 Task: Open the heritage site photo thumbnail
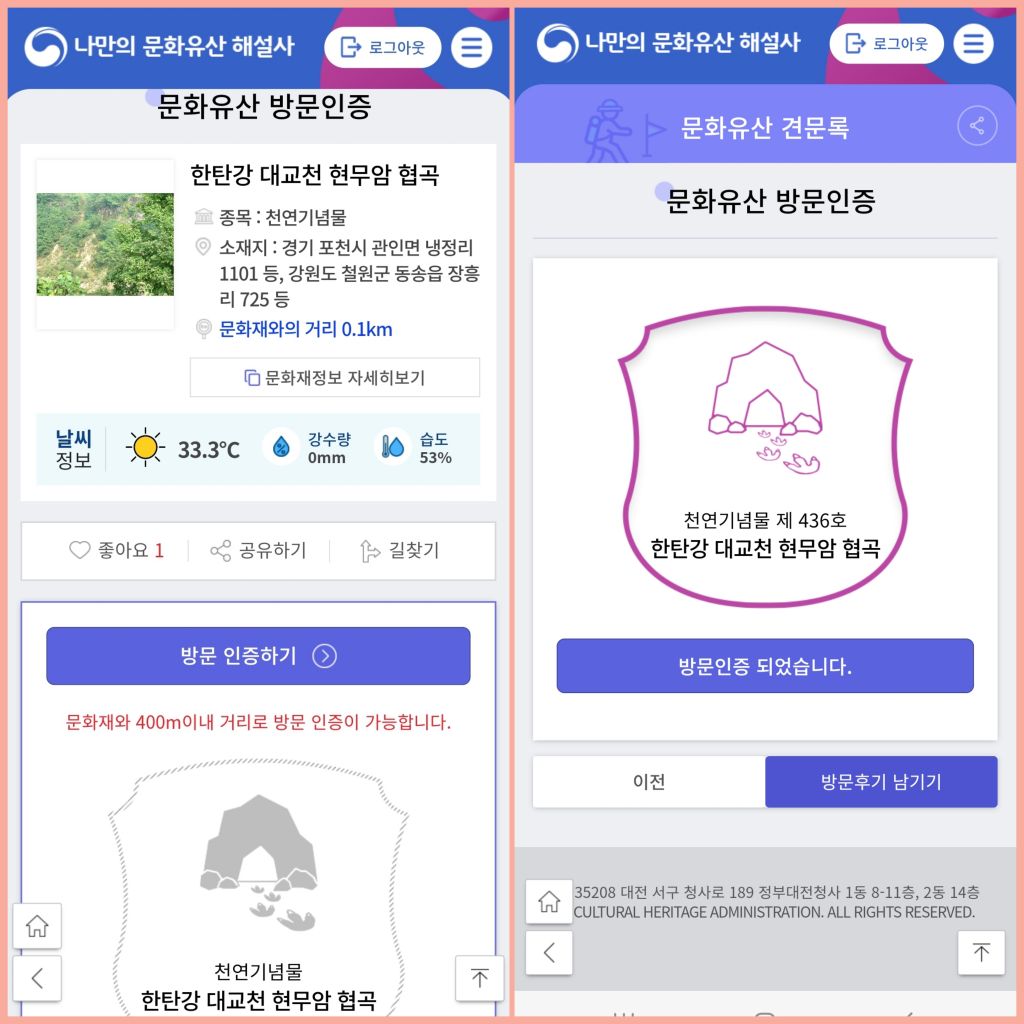coord(105,244)
